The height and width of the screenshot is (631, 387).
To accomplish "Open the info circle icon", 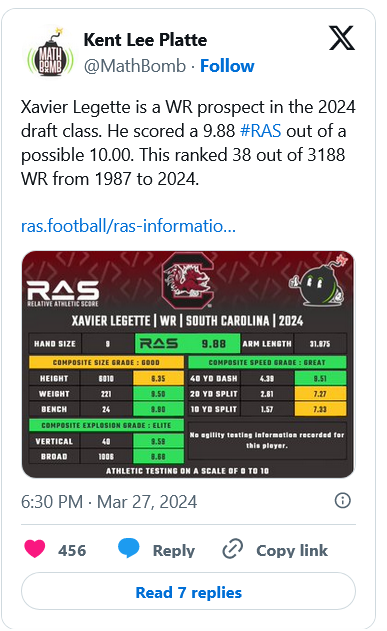I will (342, 501).
